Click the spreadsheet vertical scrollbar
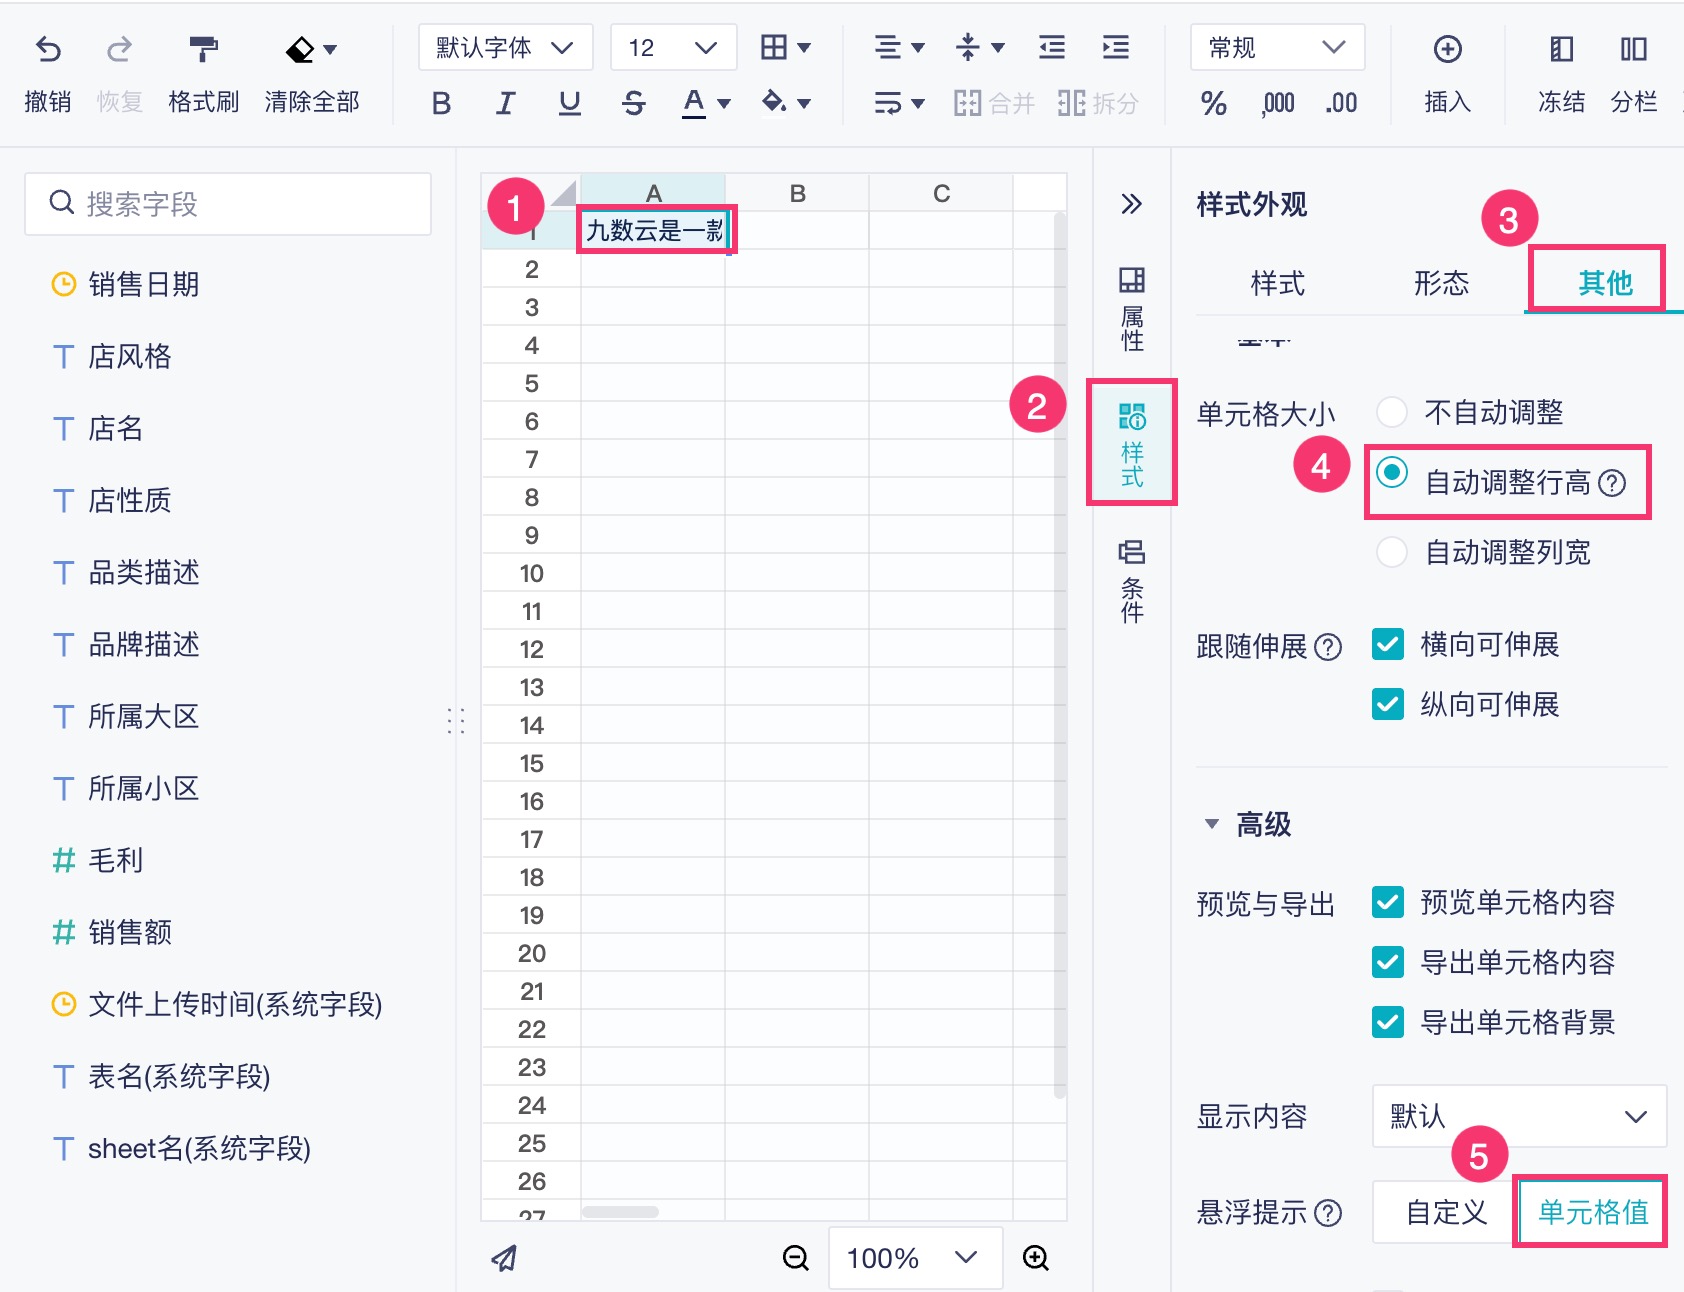 pyautogui.click(x=1060, y=655)
